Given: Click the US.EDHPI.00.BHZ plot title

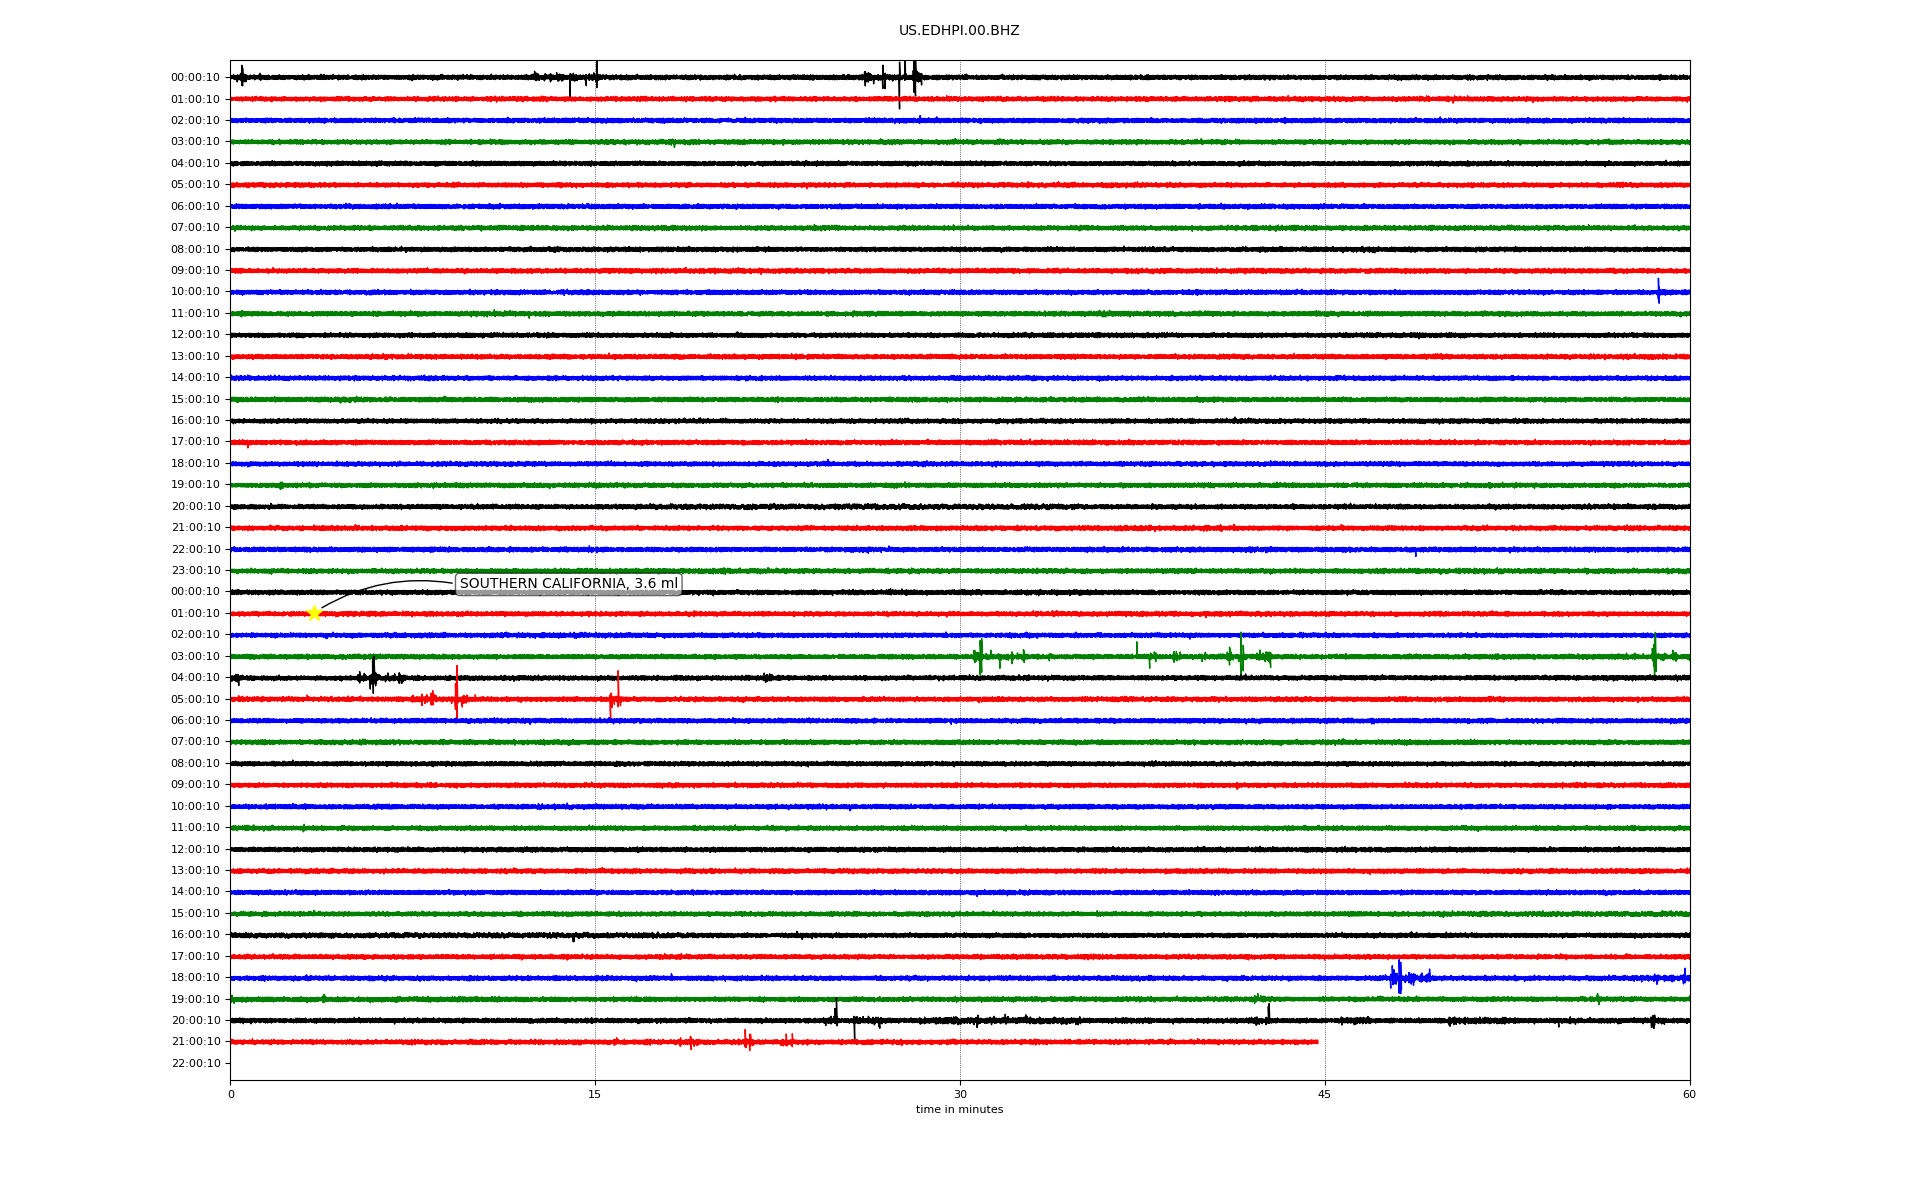Looking at the screenshot, I should tap(958, 31).
